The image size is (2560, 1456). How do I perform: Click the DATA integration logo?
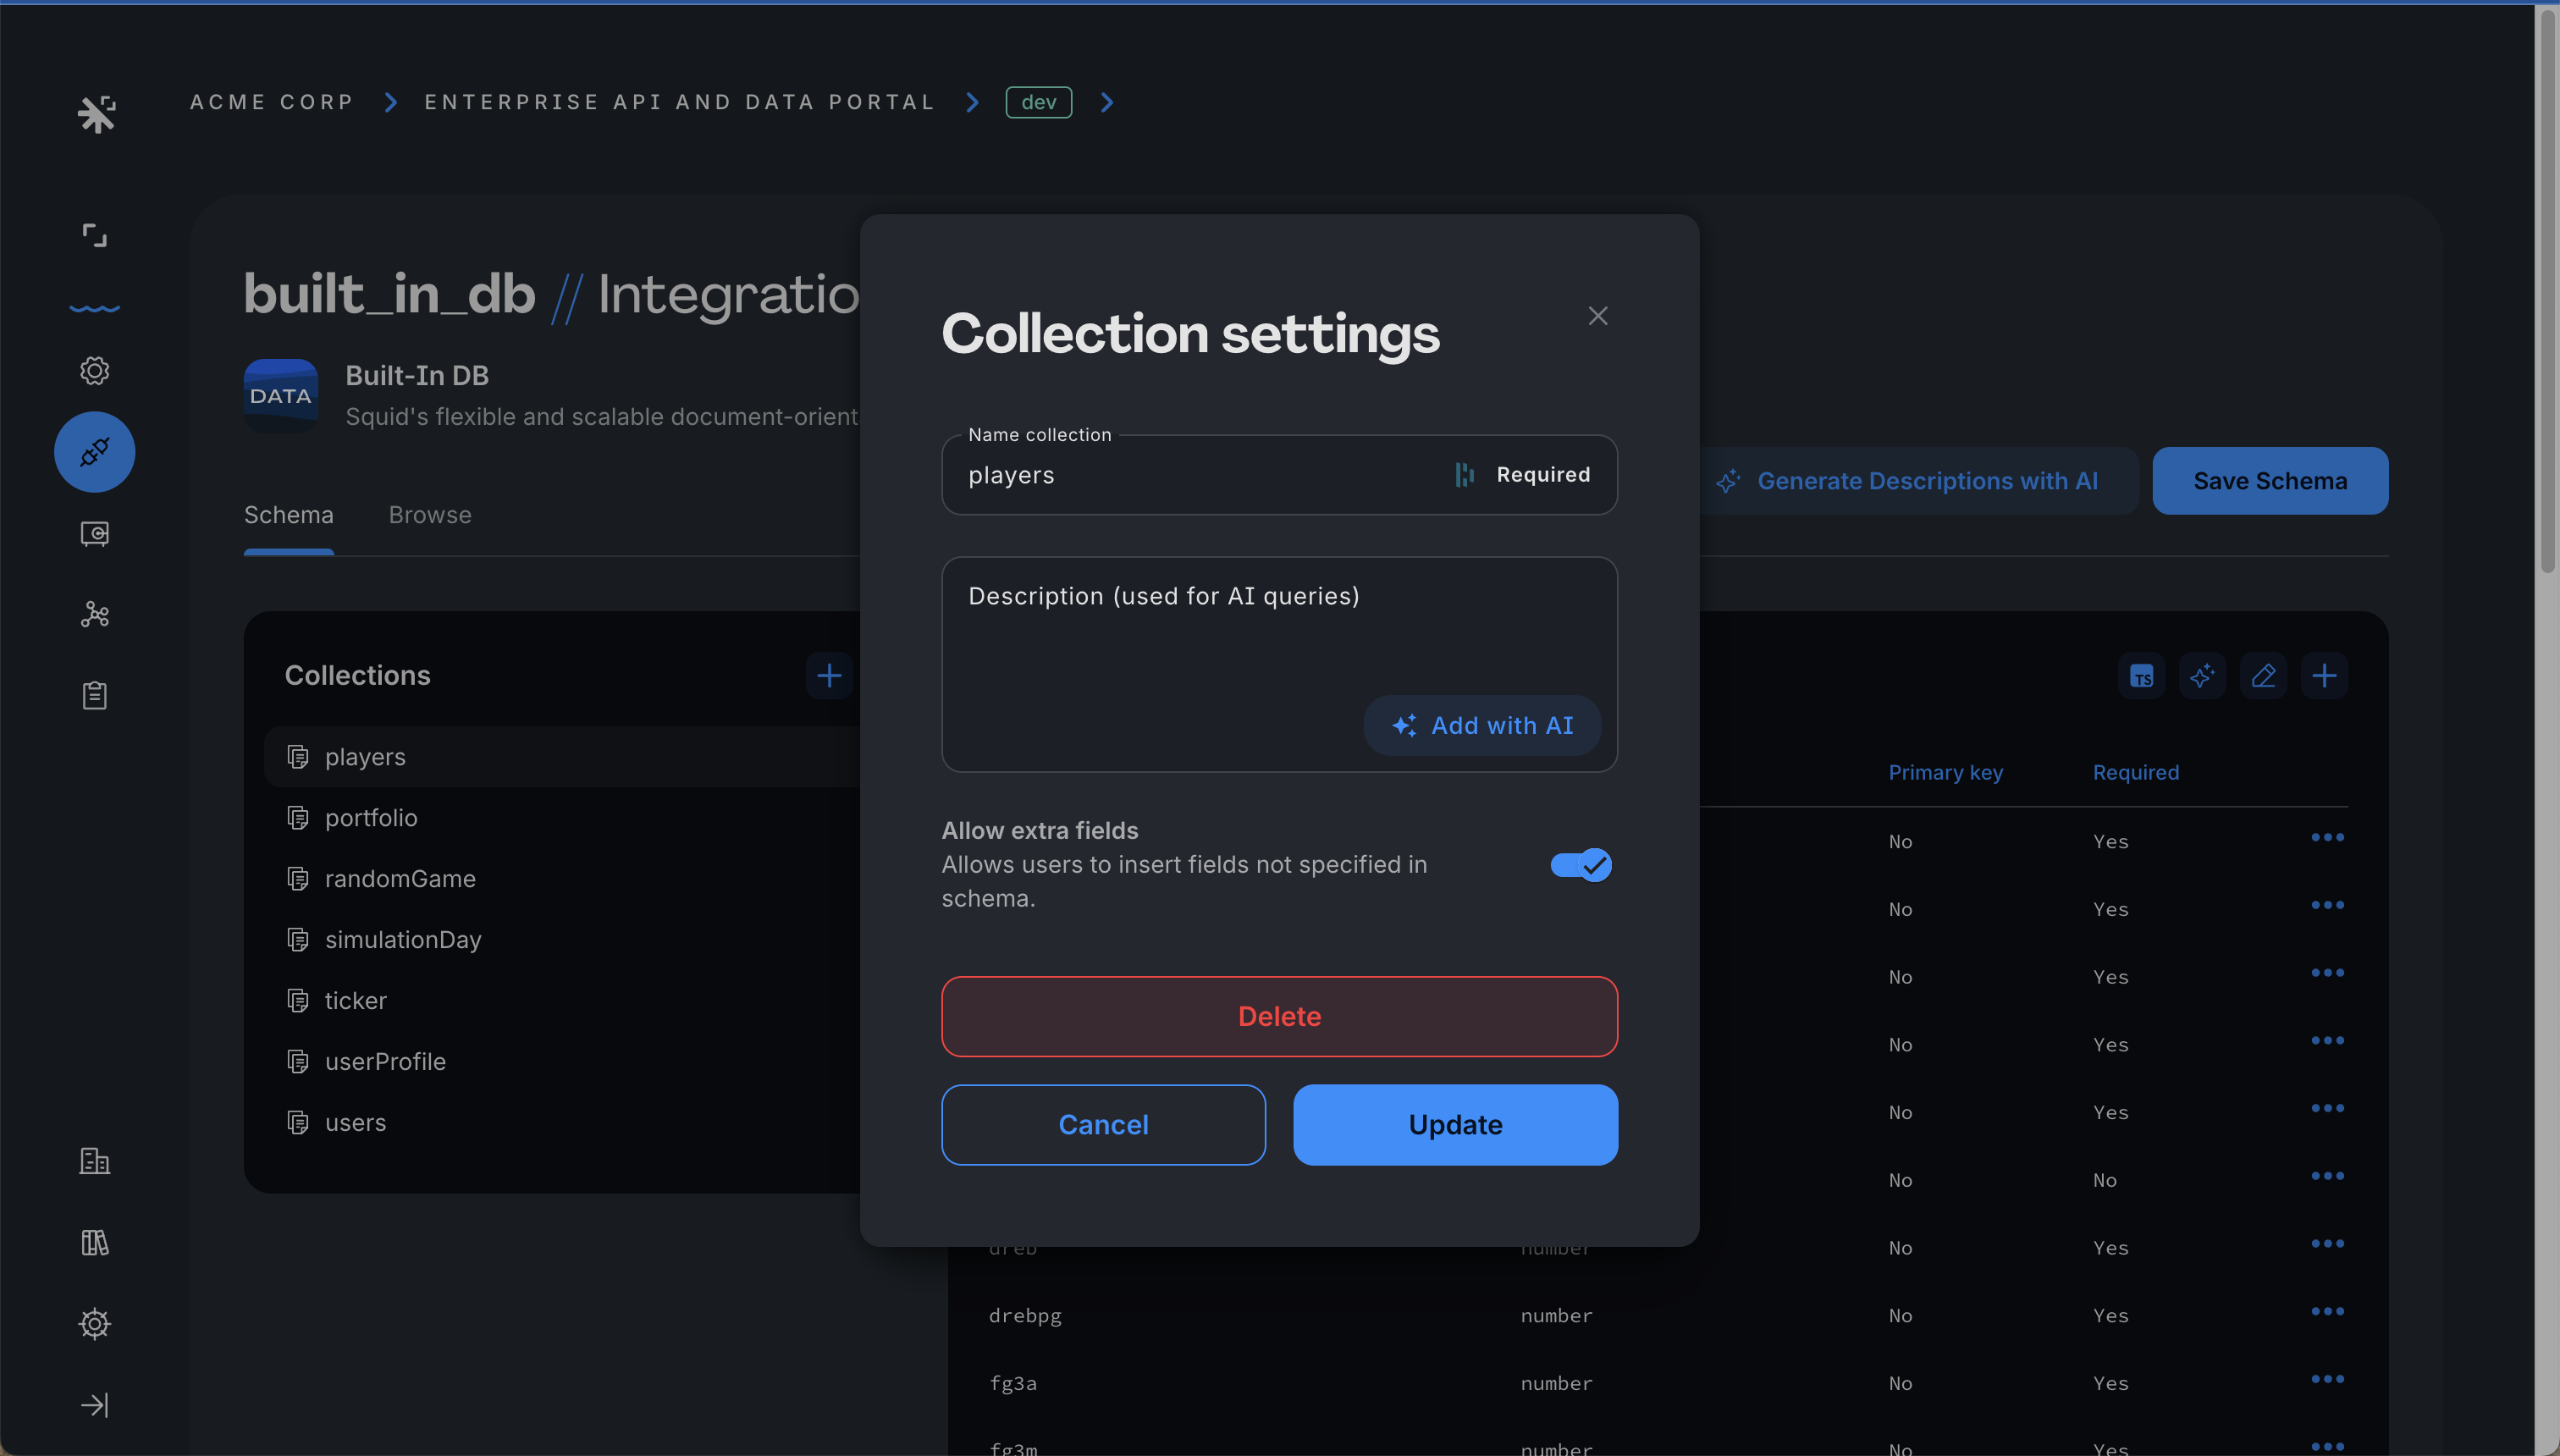[281, 396]
